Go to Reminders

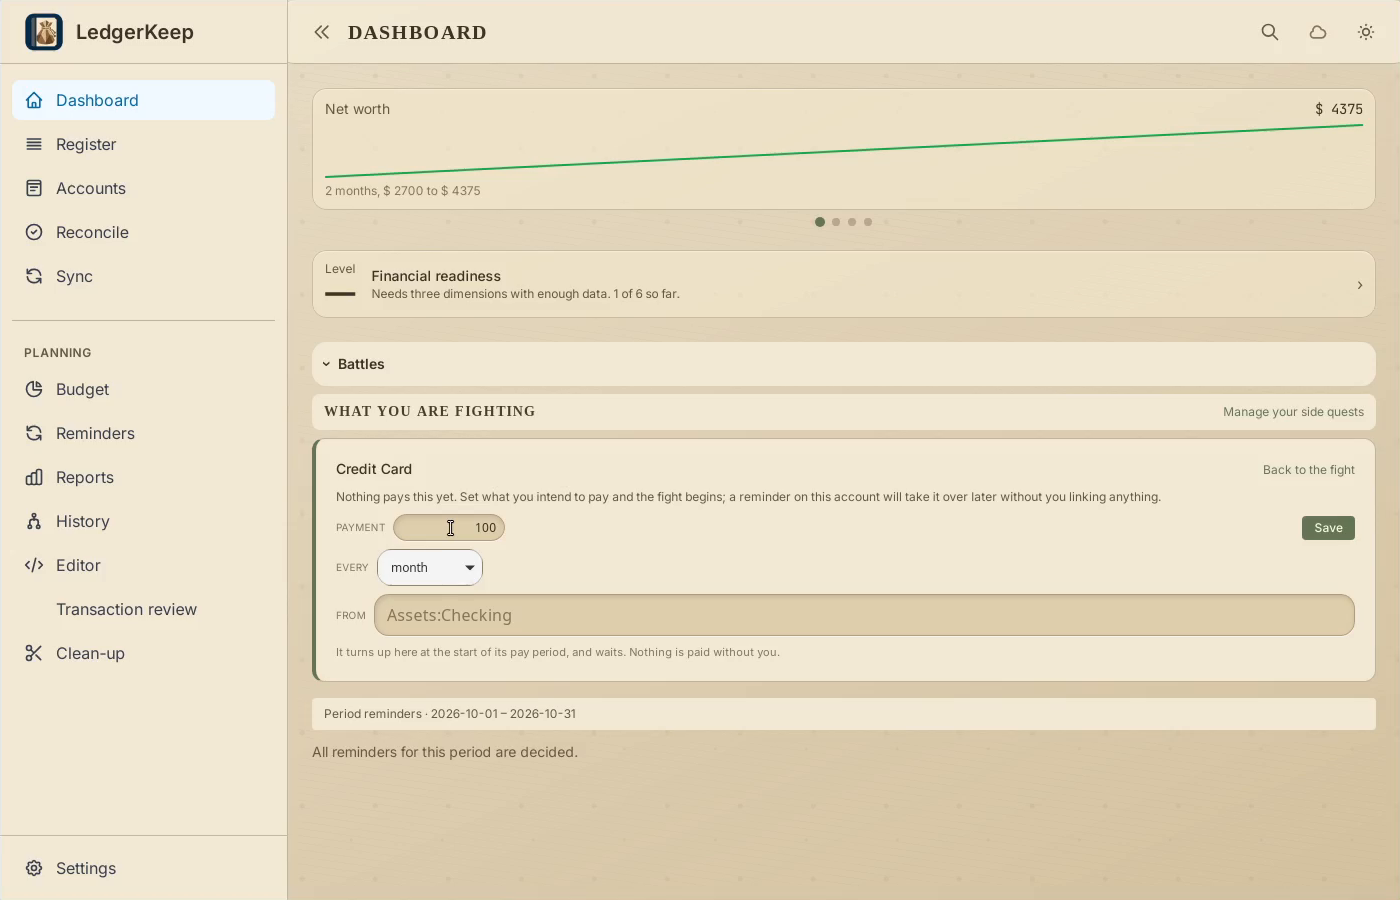point(143,433)
